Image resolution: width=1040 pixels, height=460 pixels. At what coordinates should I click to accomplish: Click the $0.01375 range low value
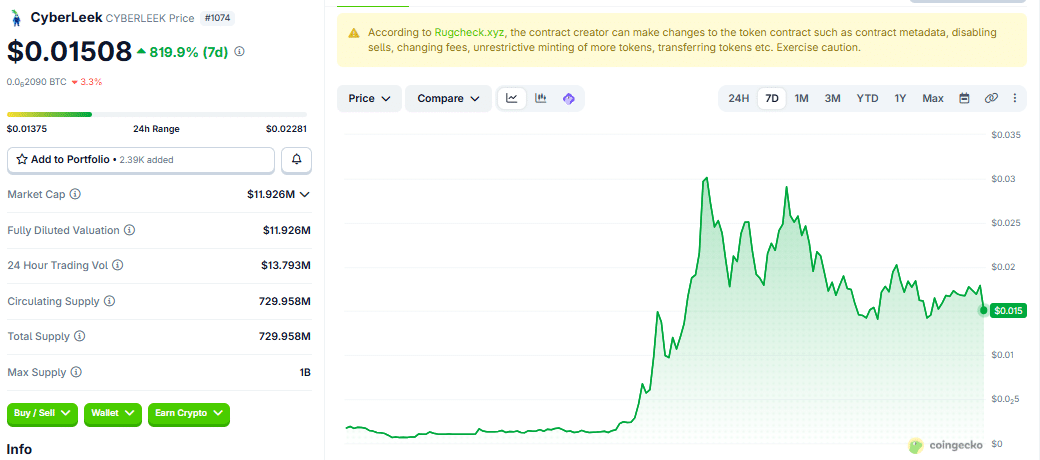tap(27, 129)
